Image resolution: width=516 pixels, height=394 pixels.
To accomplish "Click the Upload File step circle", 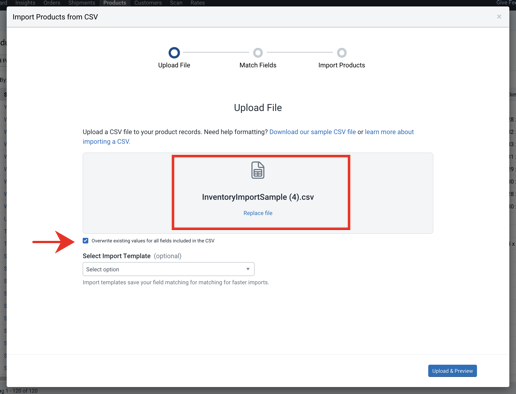I will [x=174, y=53].
